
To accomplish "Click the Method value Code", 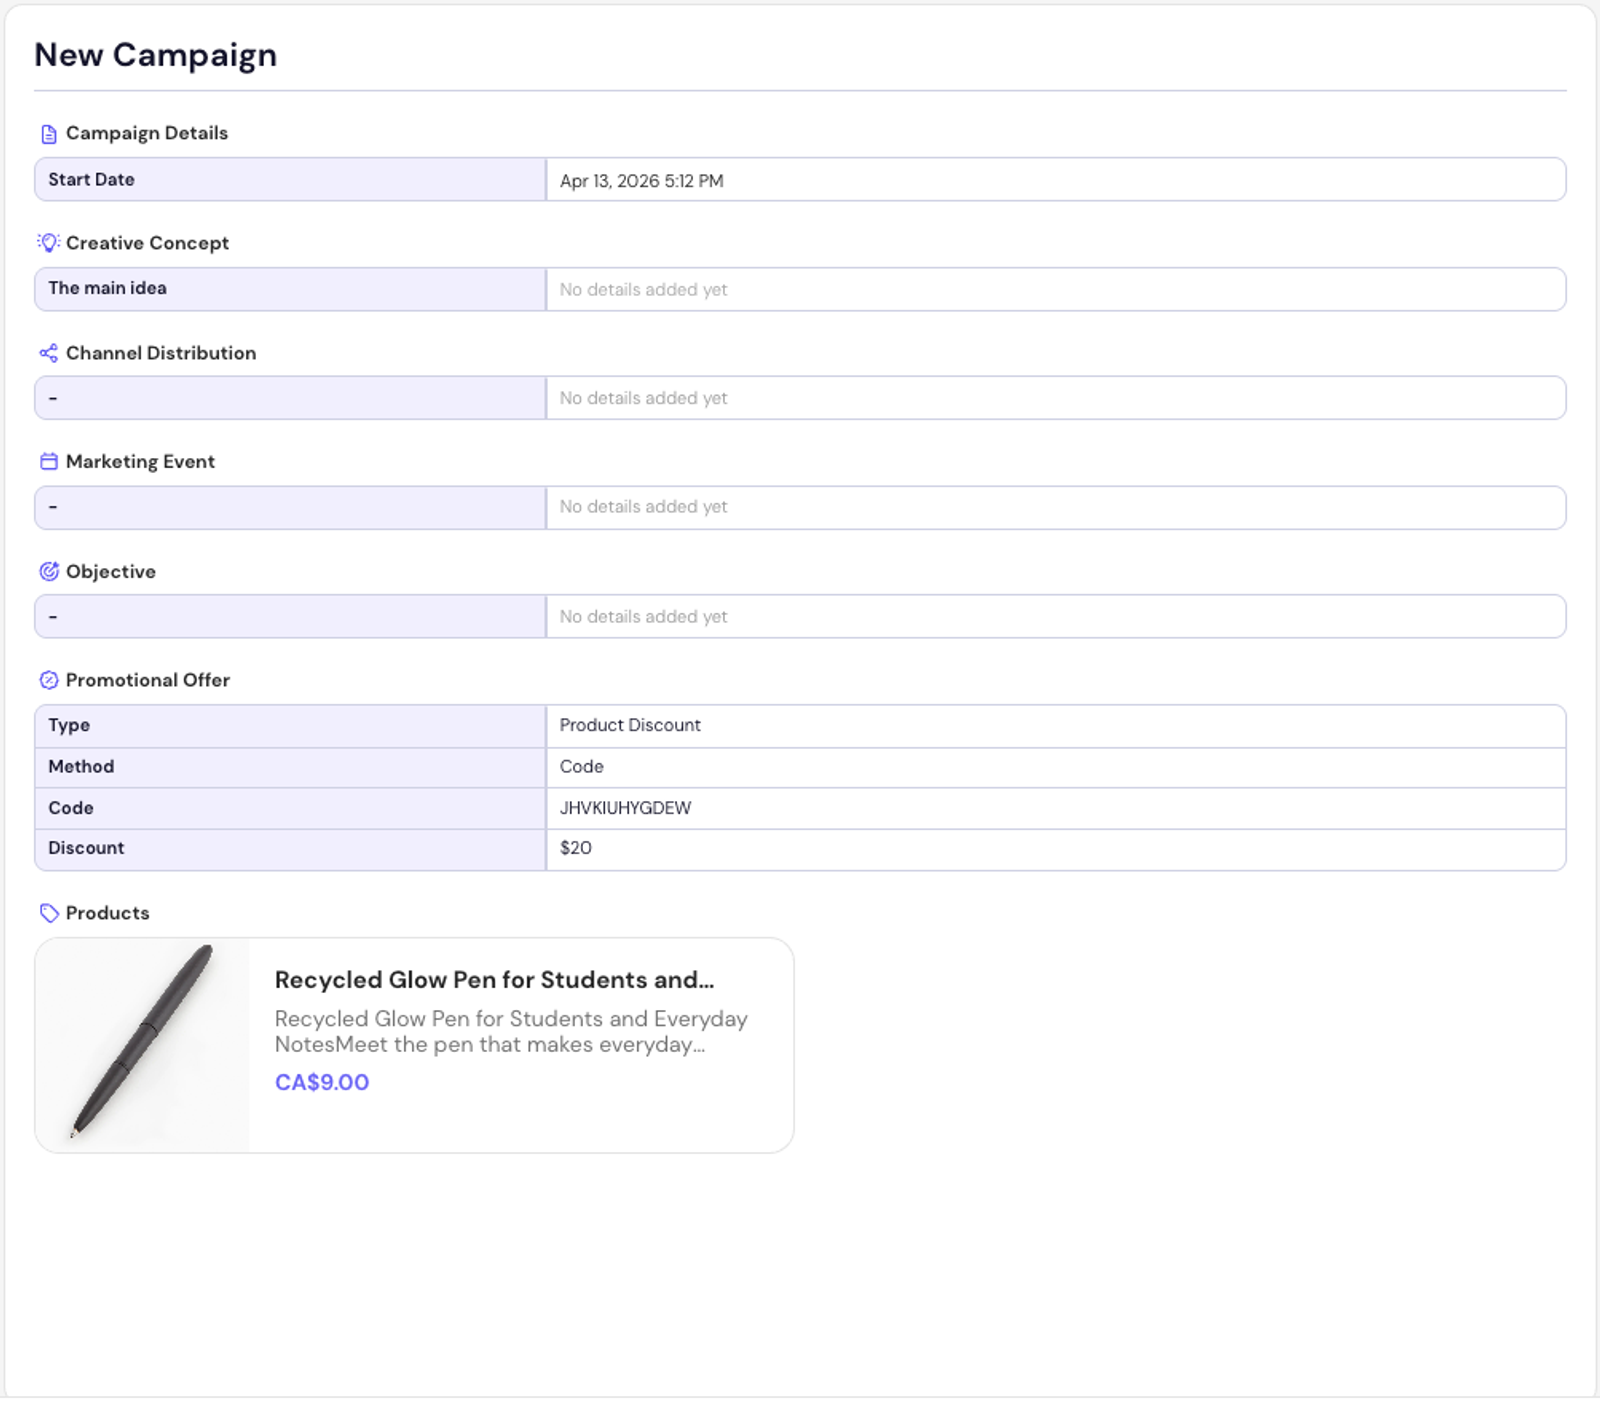I will pos(581,767).
